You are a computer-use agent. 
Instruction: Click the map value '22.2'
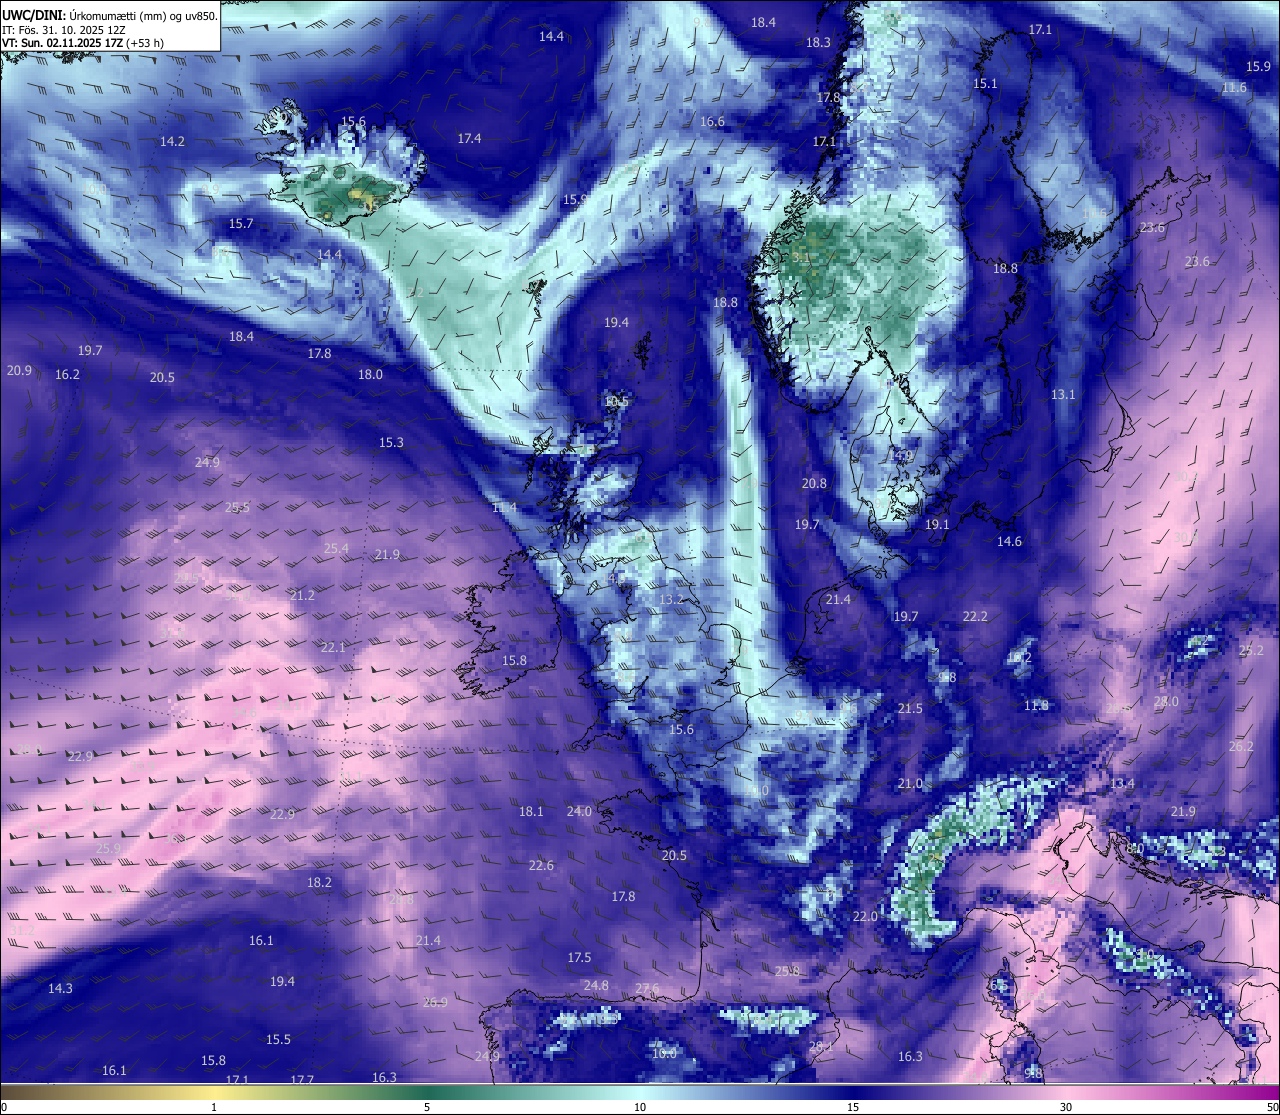click(x=975, y=616)
